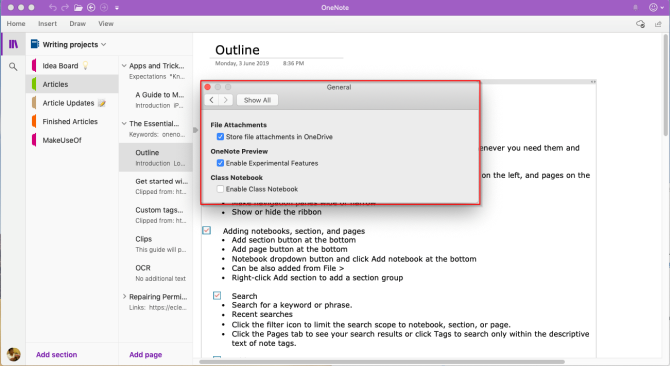Toggle the notebooks navigation icon

[14, 44]
